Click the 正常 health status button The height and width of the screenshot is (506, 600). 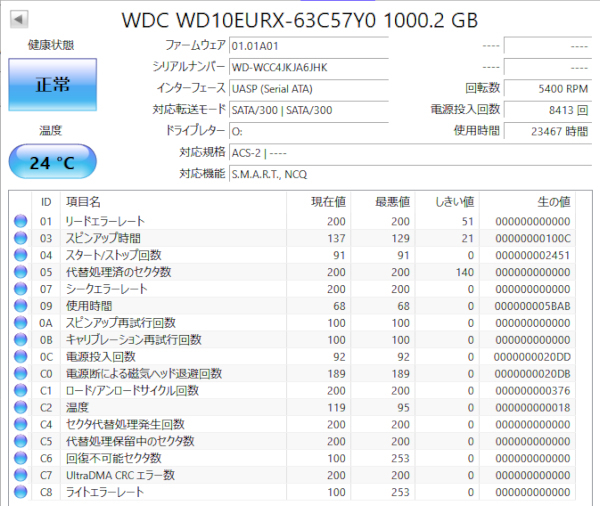(52, 85)
